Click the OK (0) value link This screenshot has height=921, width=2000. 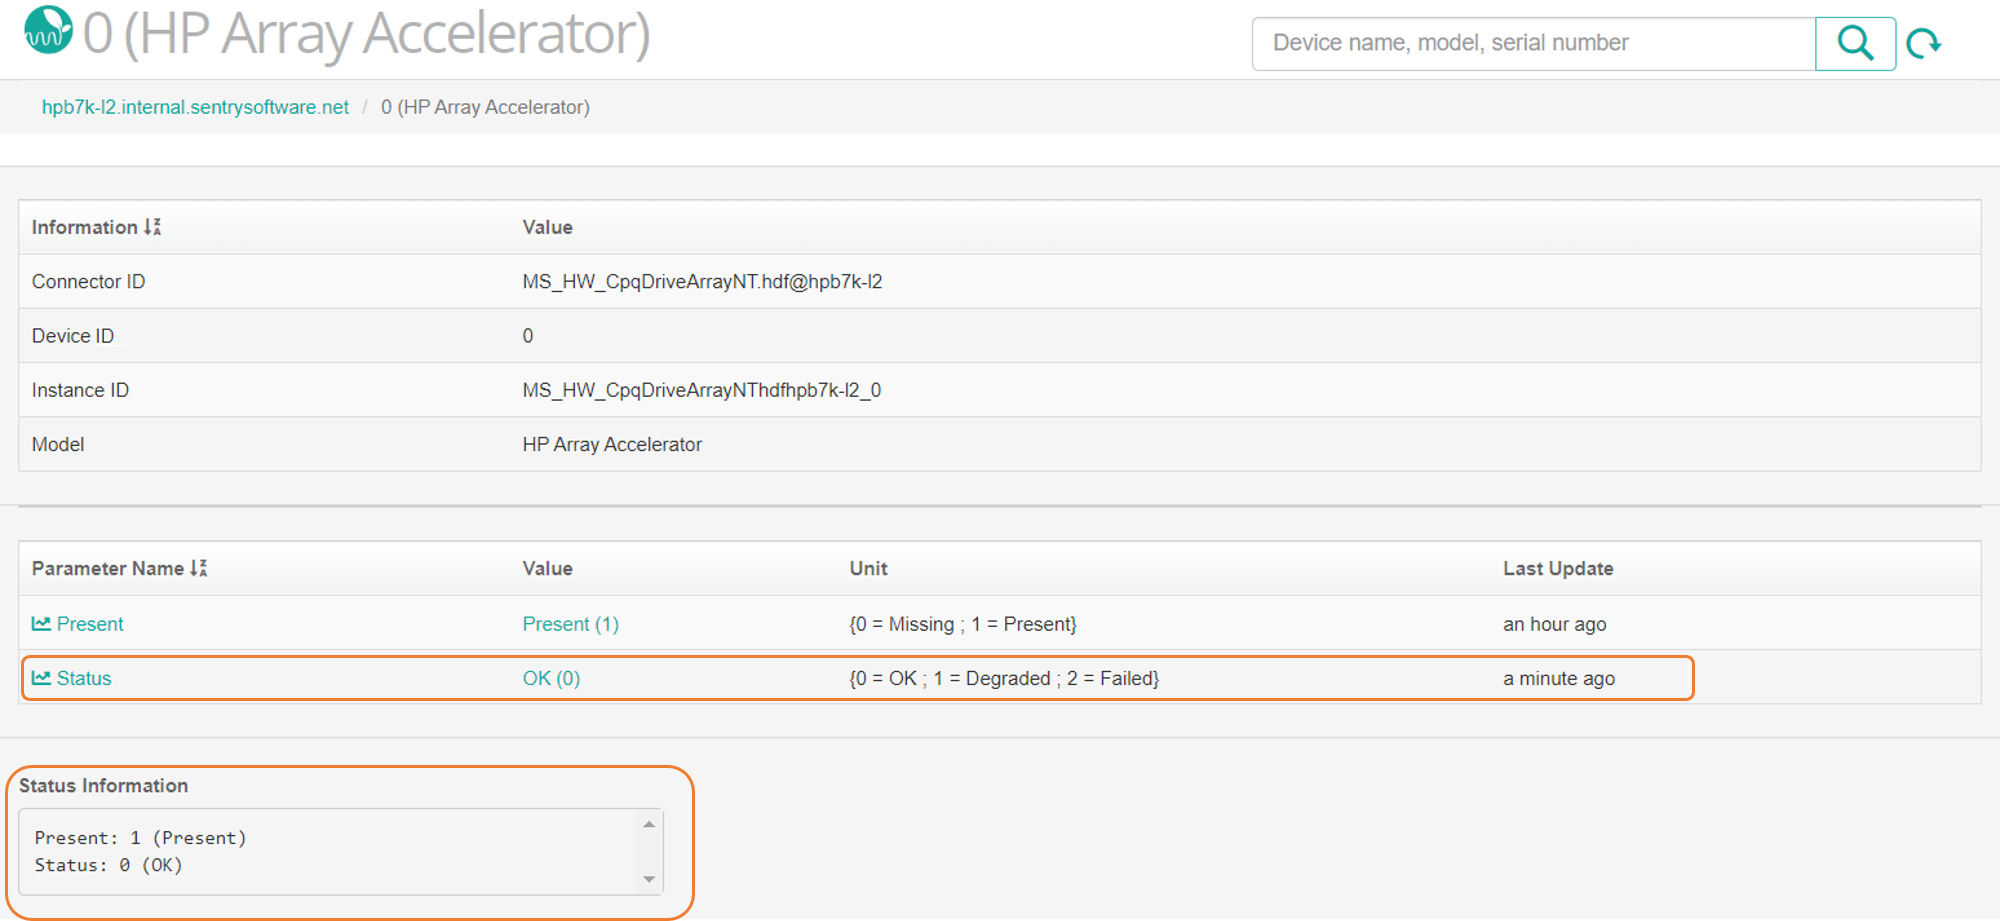point(551,678)
